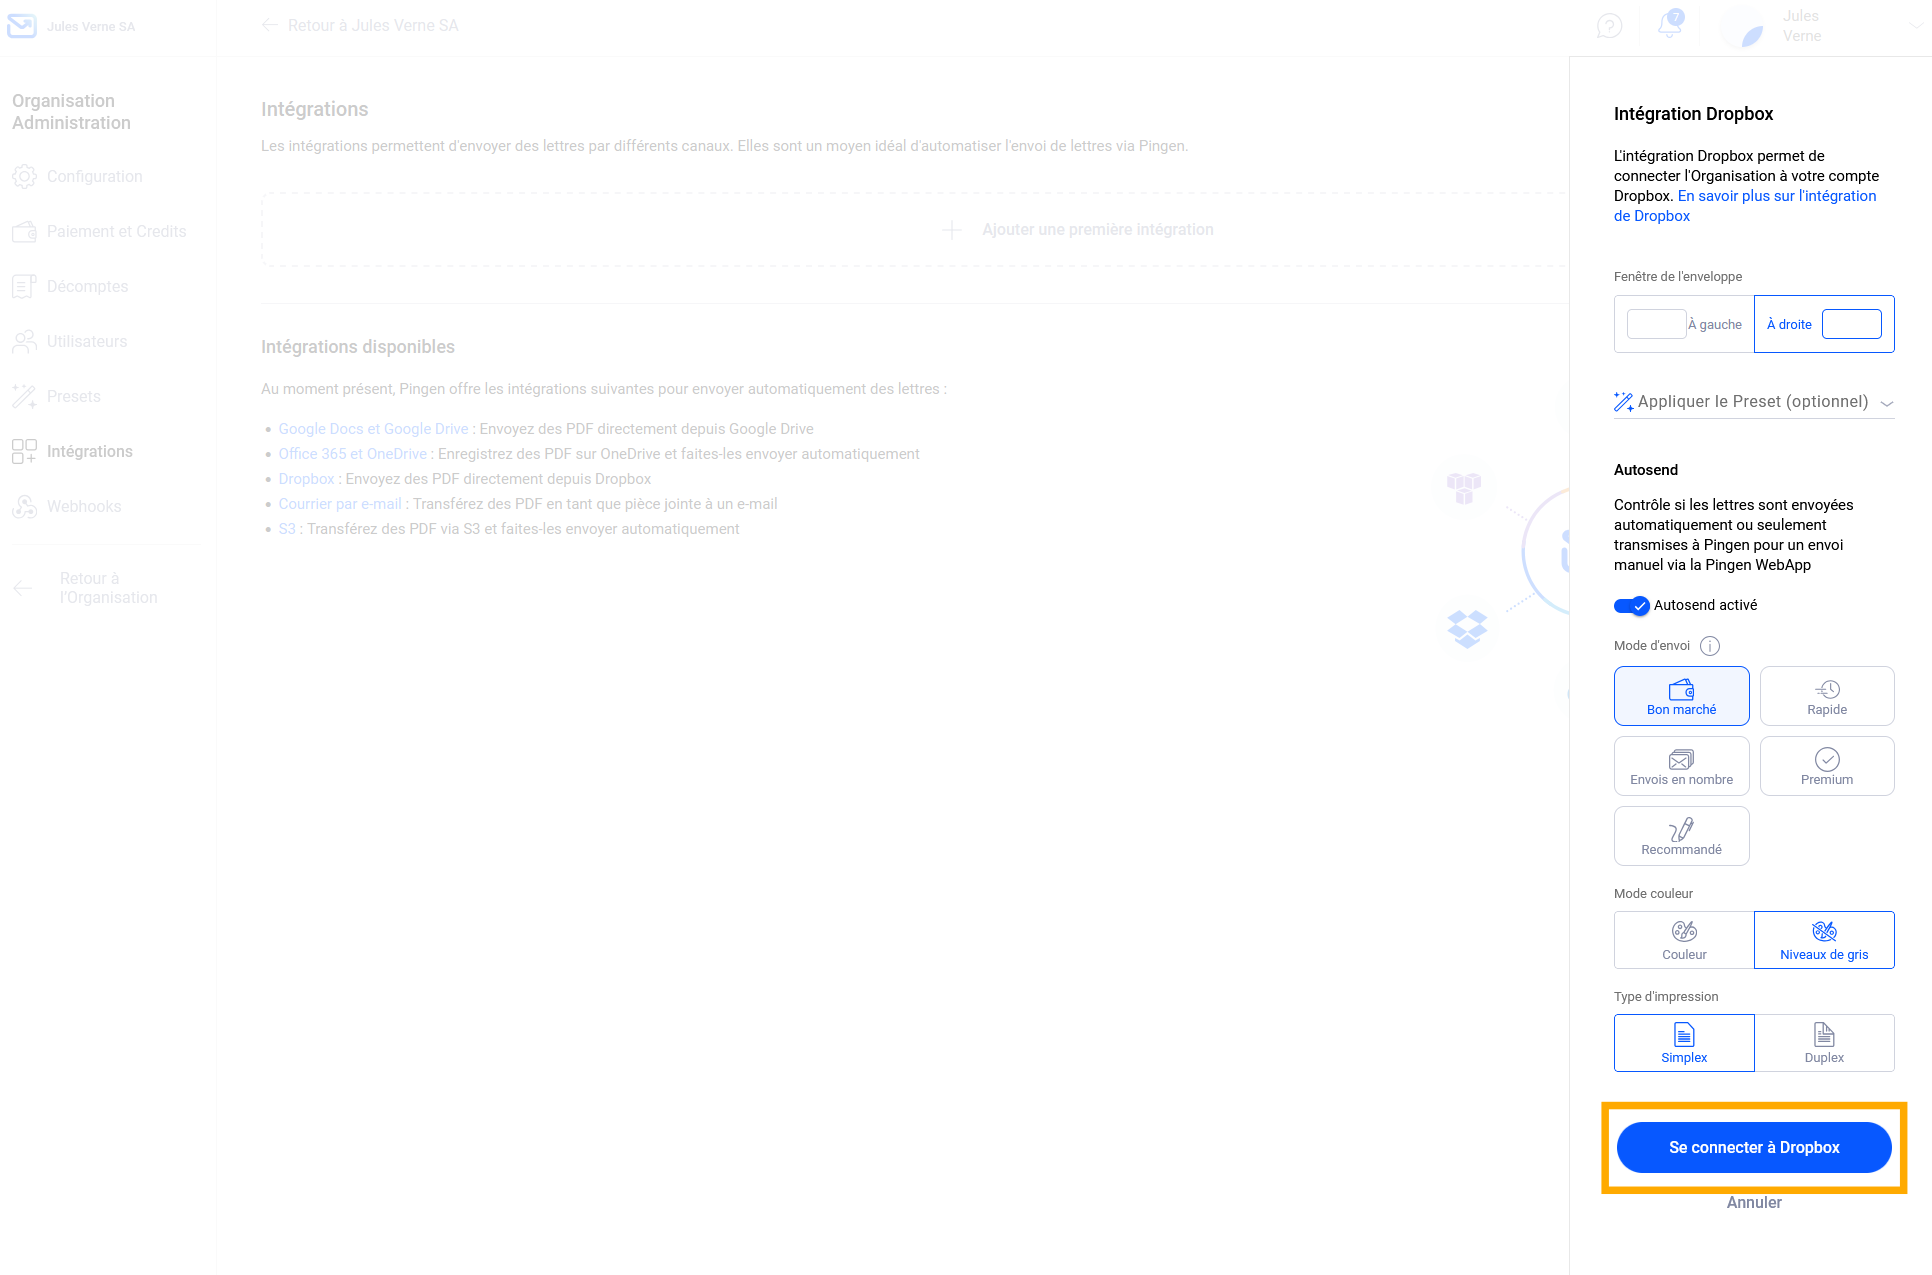The width and height of the screenshot is (1932, 1275).
Task: Click Annuler to cancel integration
Action: 1753,1203
